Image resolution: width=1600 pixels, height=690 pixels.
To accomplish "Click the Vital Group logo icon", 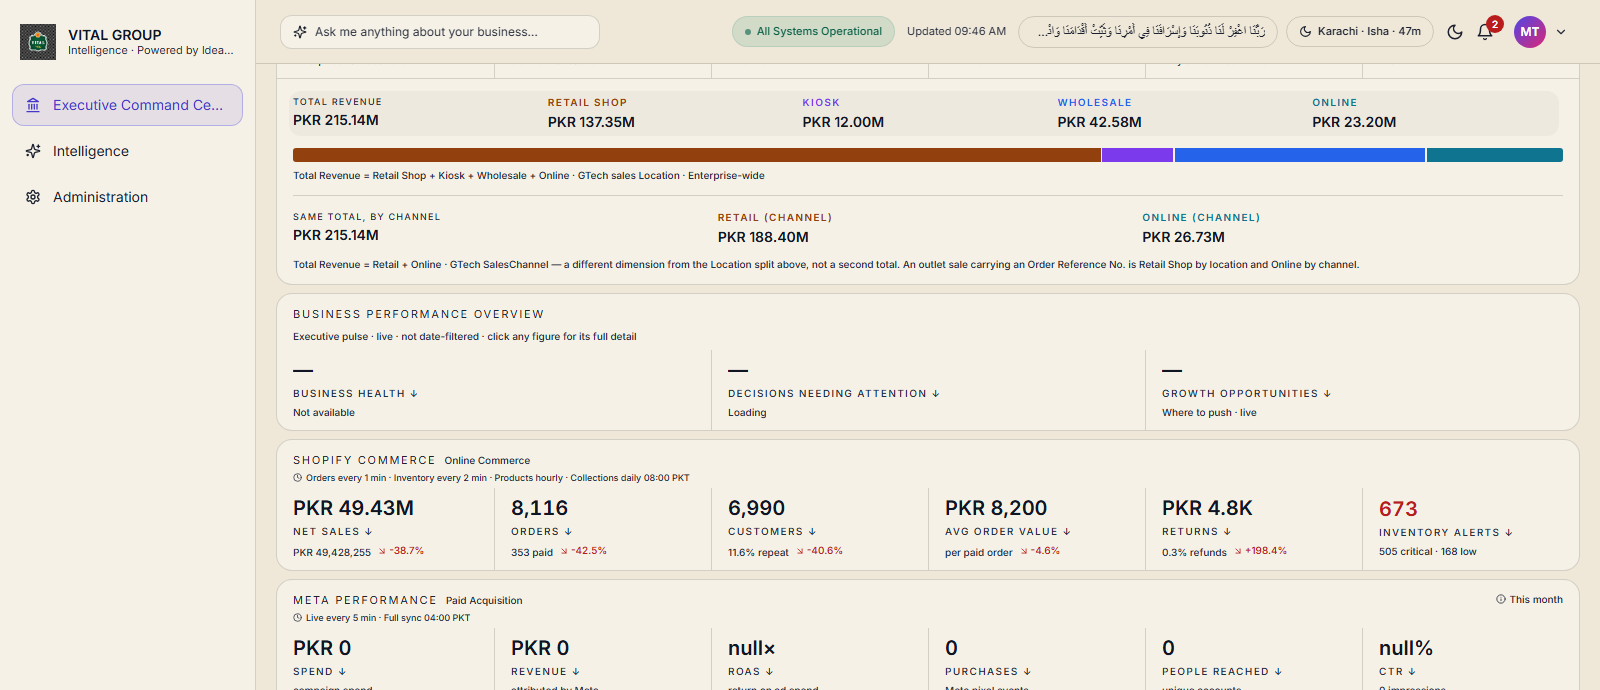I will [38, 42].
